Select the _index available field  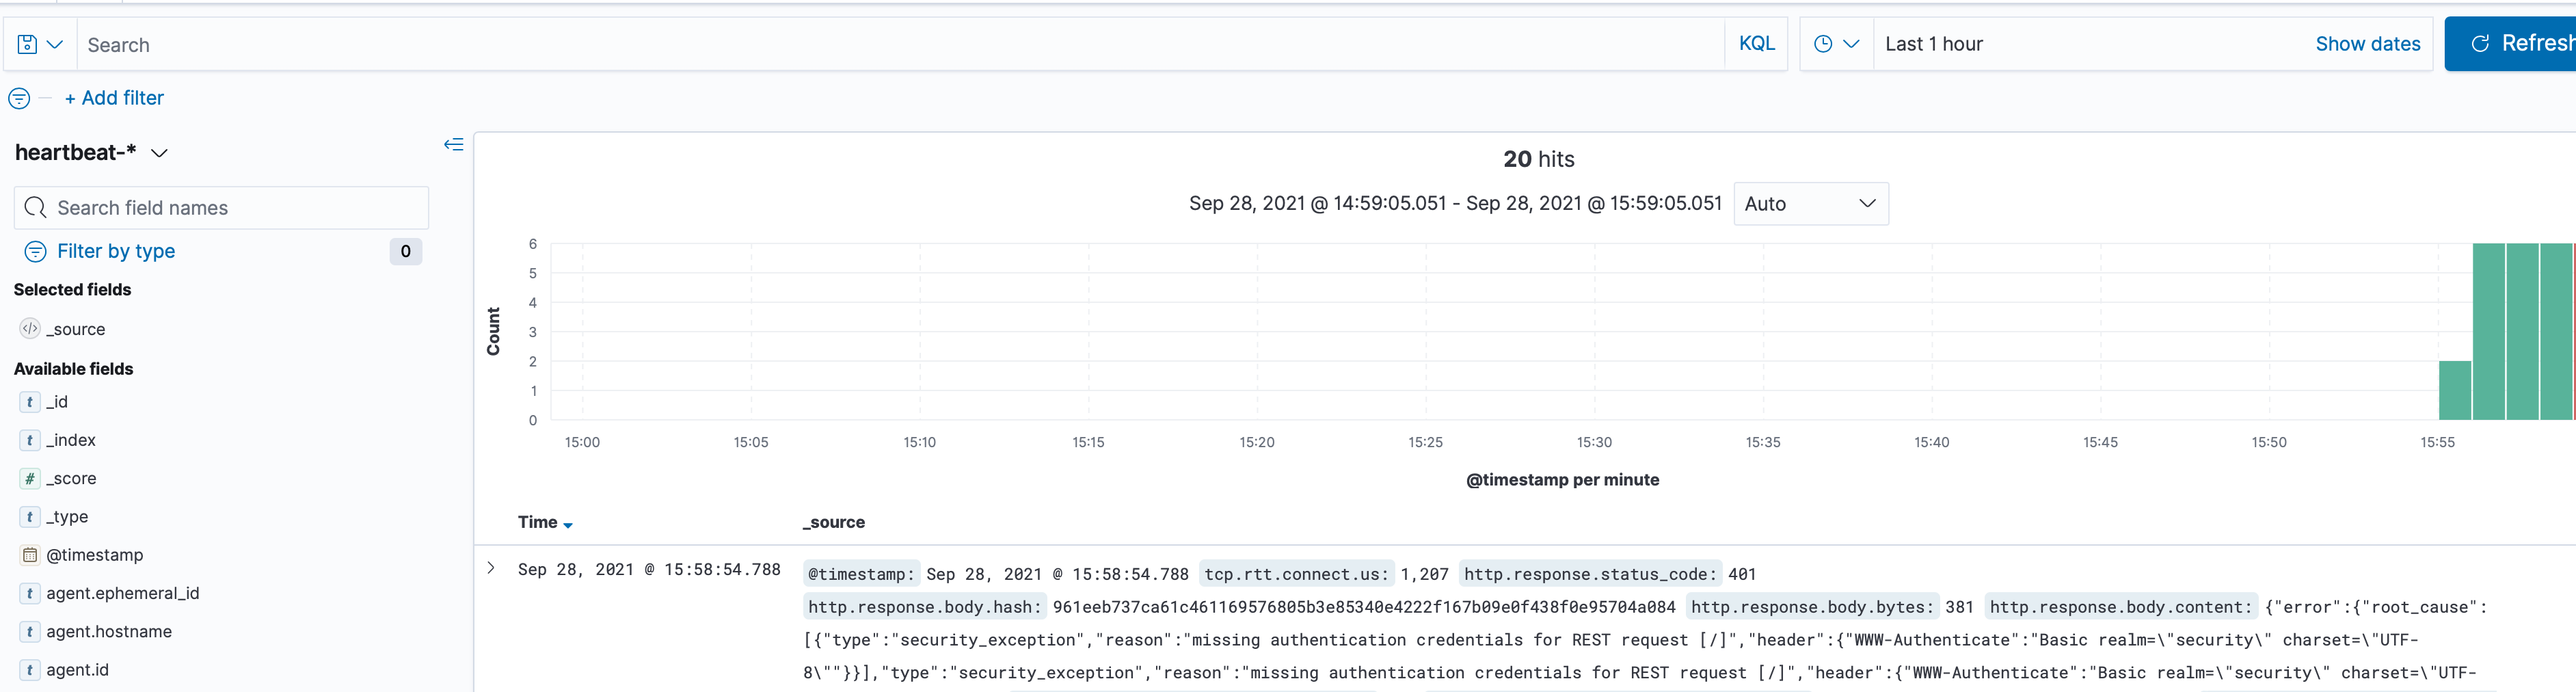(x=71, y=440)
